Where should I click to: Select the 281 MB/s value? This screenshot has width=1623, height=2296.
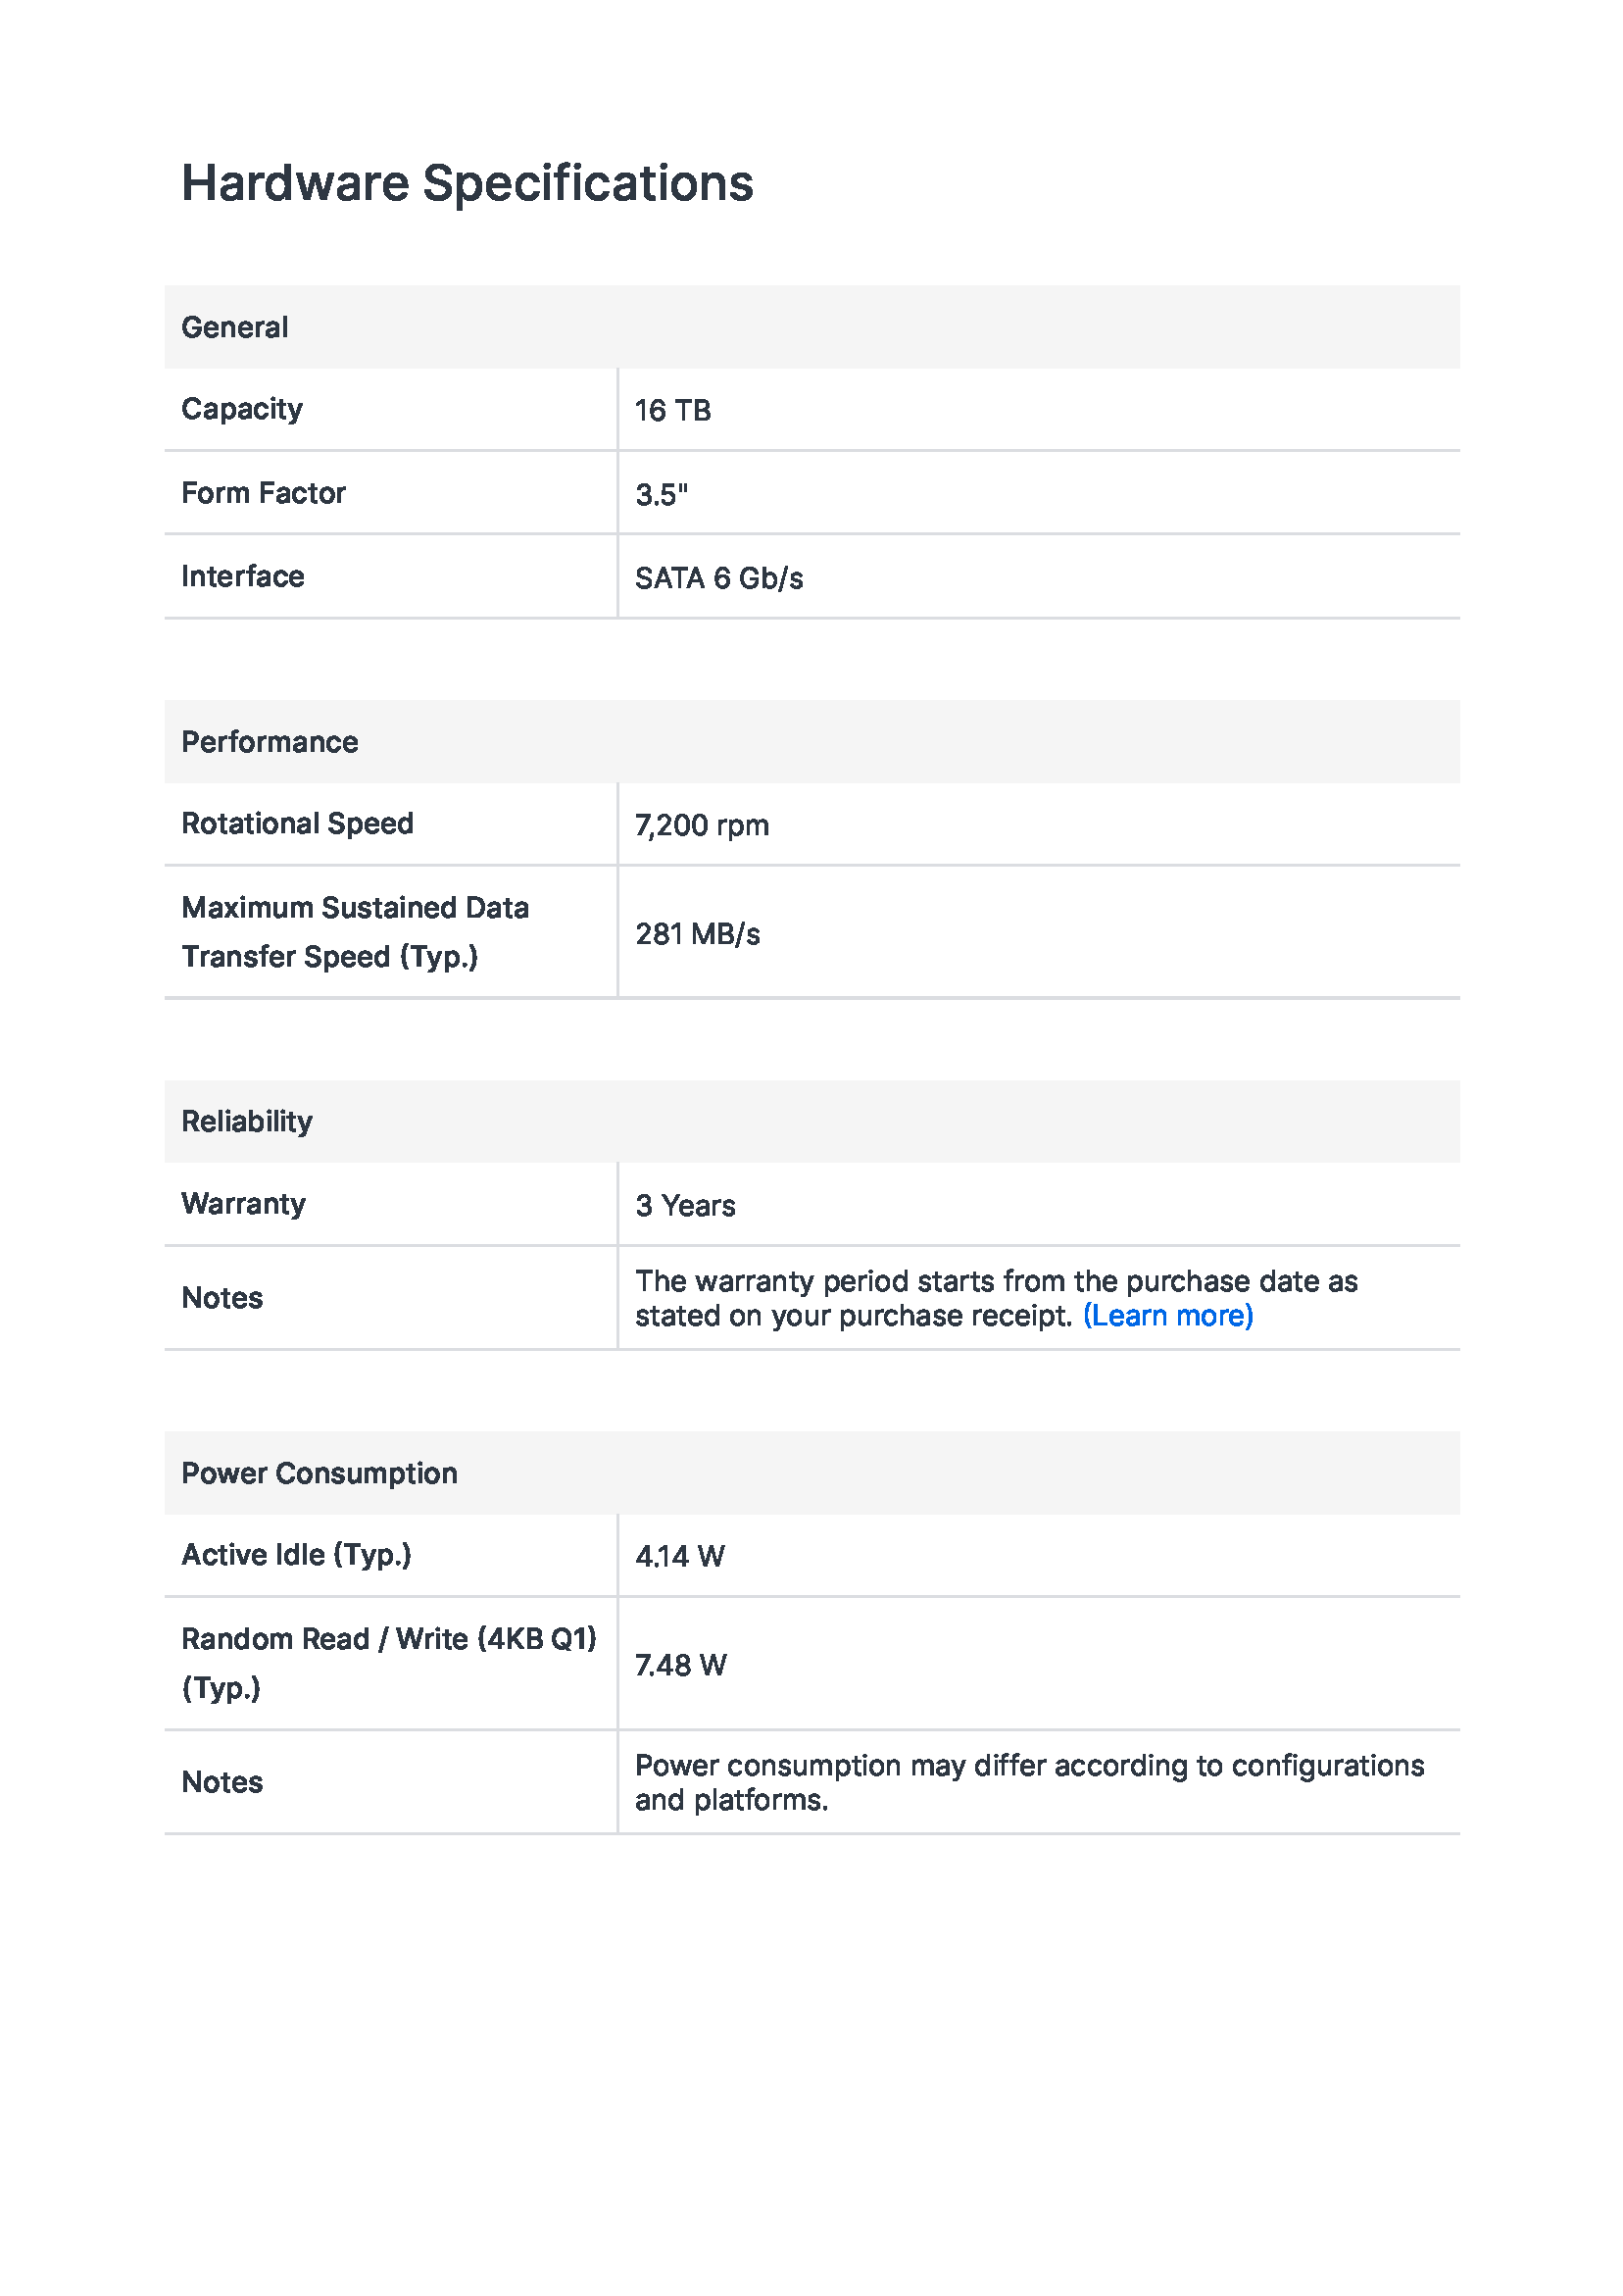click(x=698, y=934)
